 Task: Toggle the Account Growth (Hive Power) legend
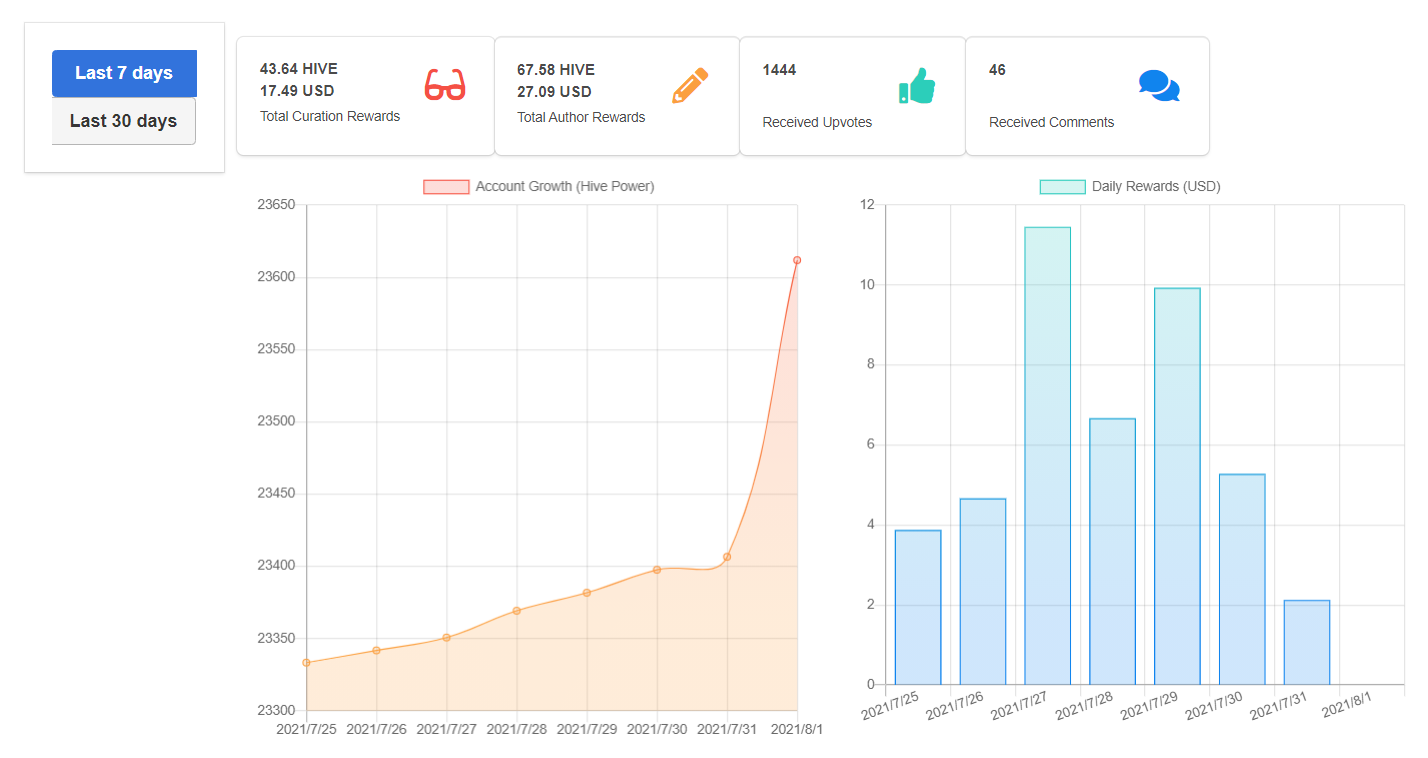(539, 186)
